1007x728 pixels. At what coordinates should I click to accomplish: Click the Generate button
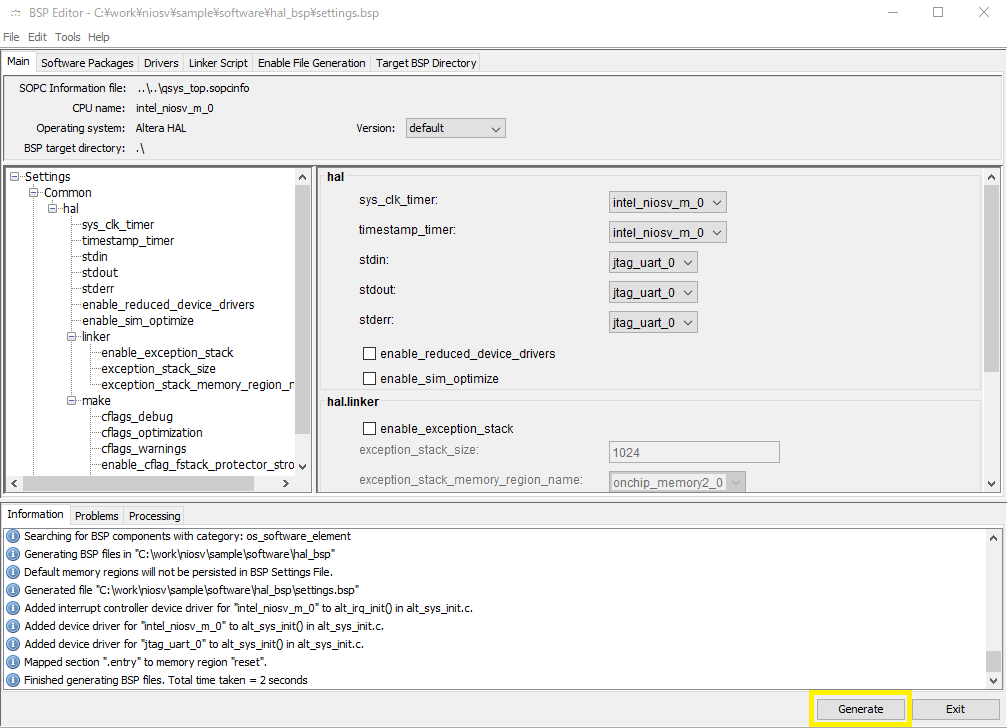pyautogui.click(x=860, y=708)
